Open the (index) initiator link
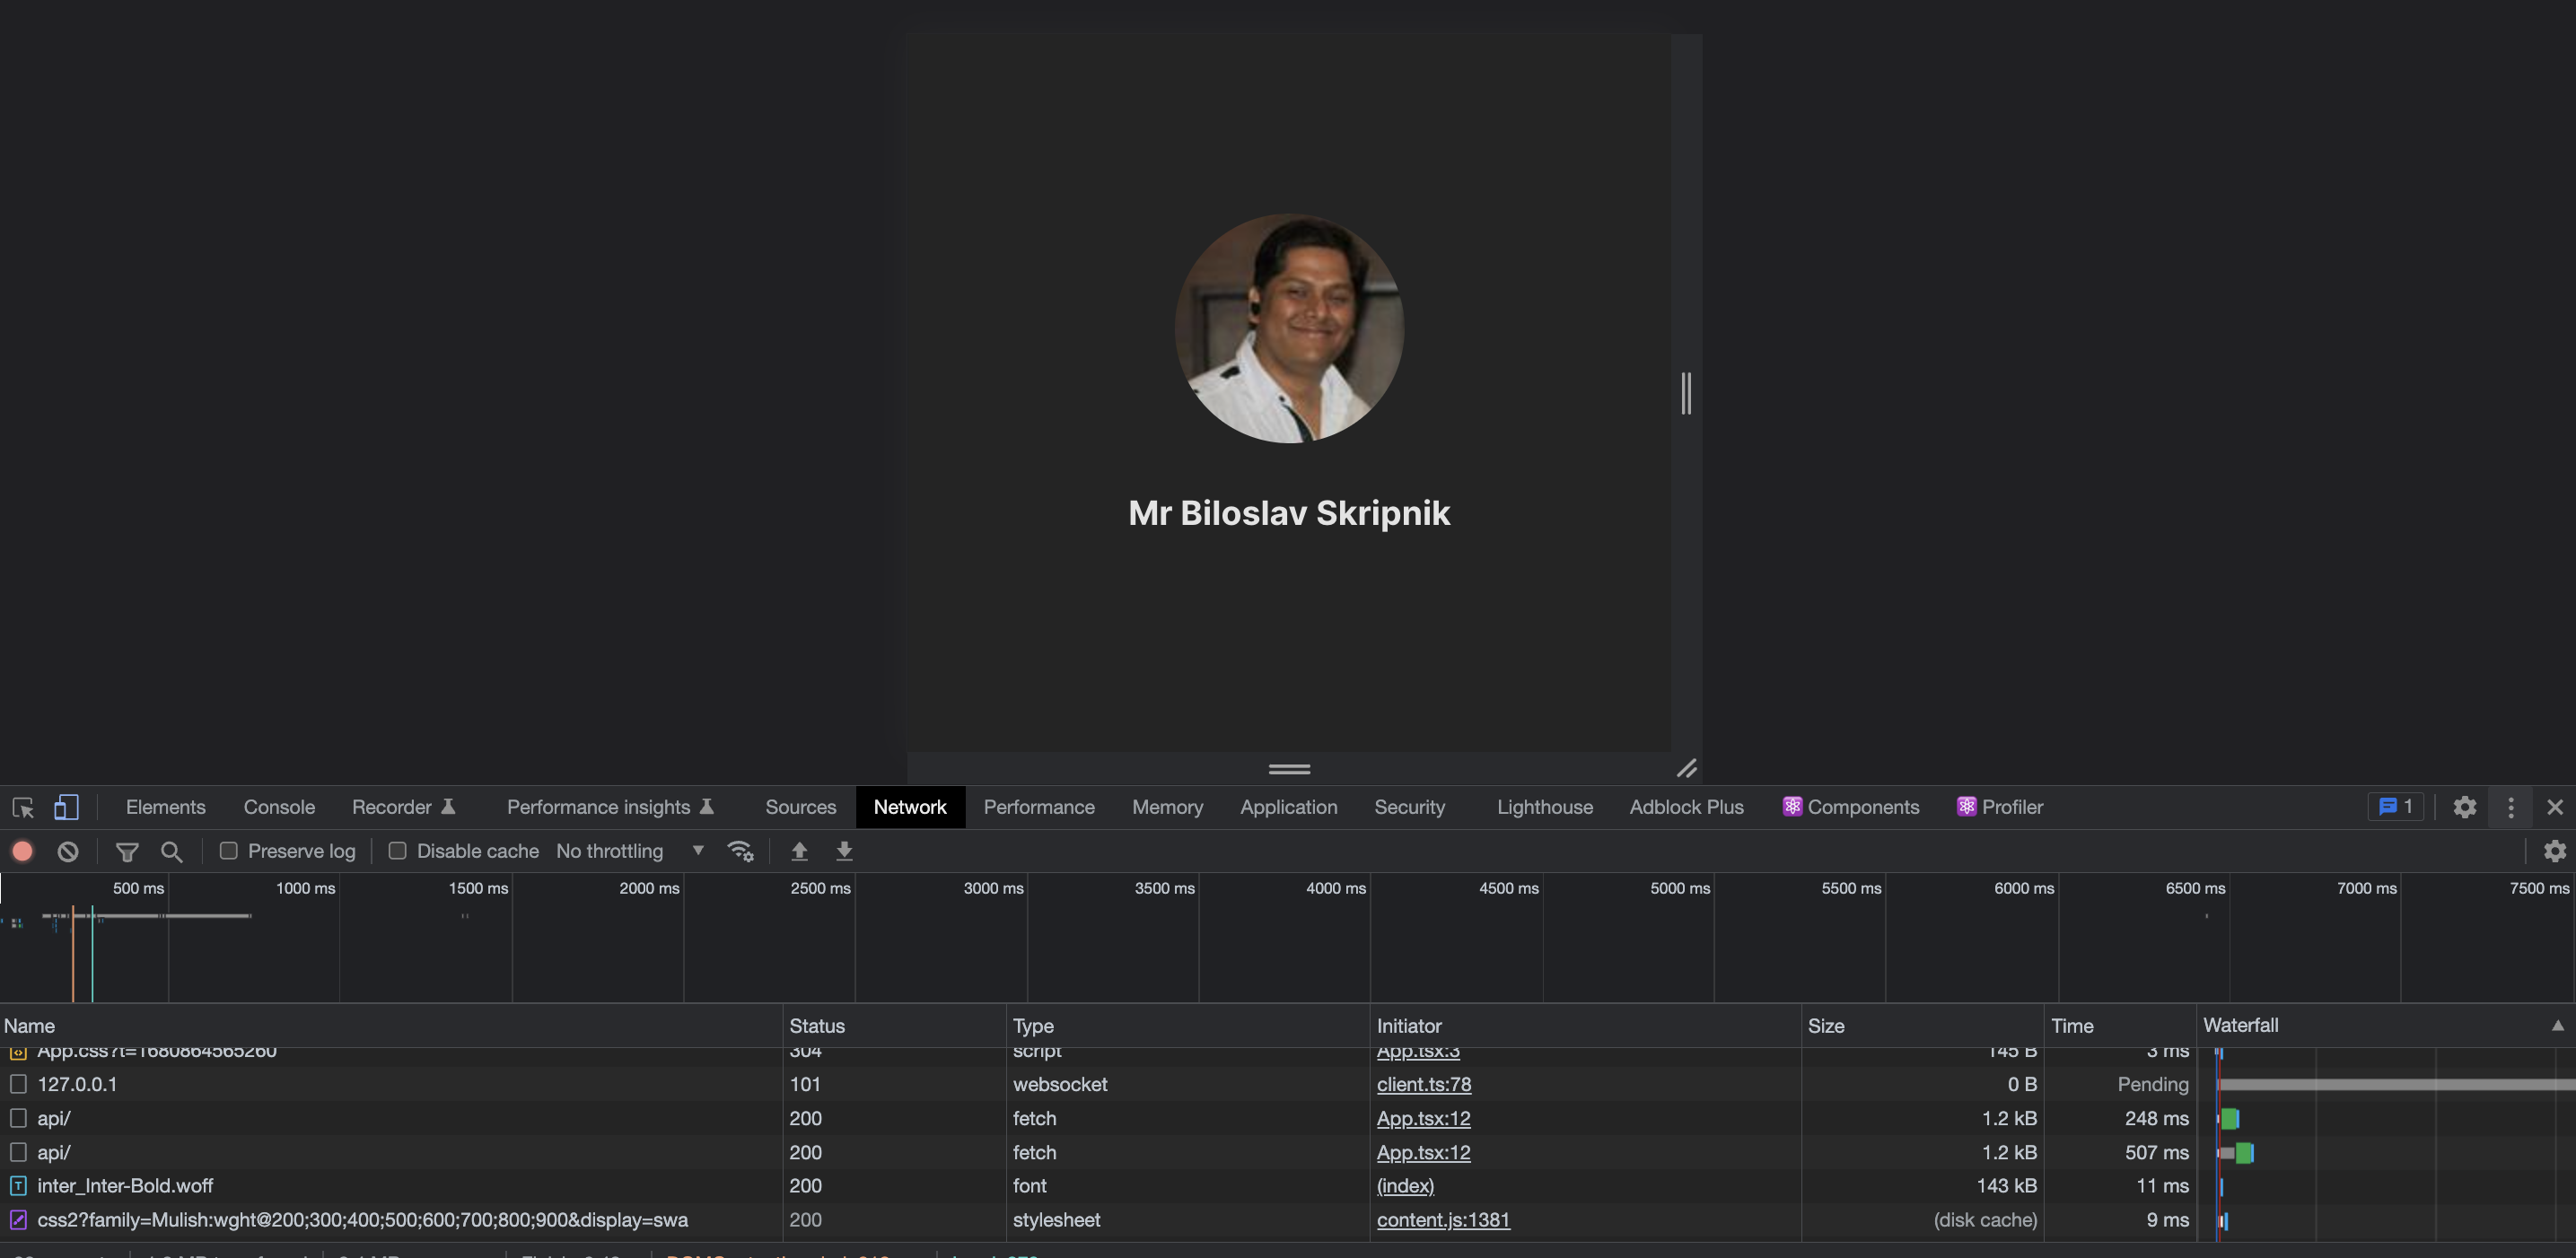Viewport: 2576px width, 1258px height. (1405, 1186)
